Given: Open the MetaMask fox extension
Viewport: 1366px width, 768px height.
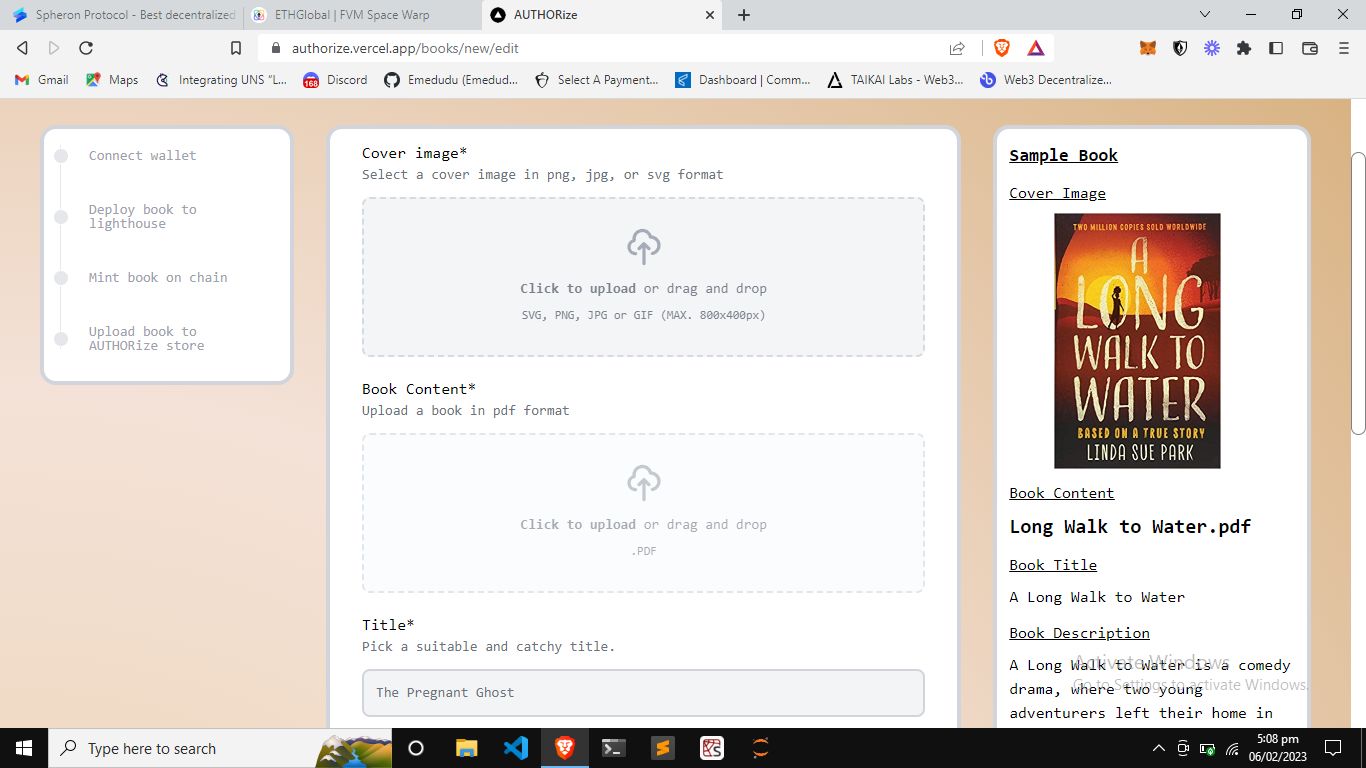Looking at the screenshot, I should point(1148,47).
